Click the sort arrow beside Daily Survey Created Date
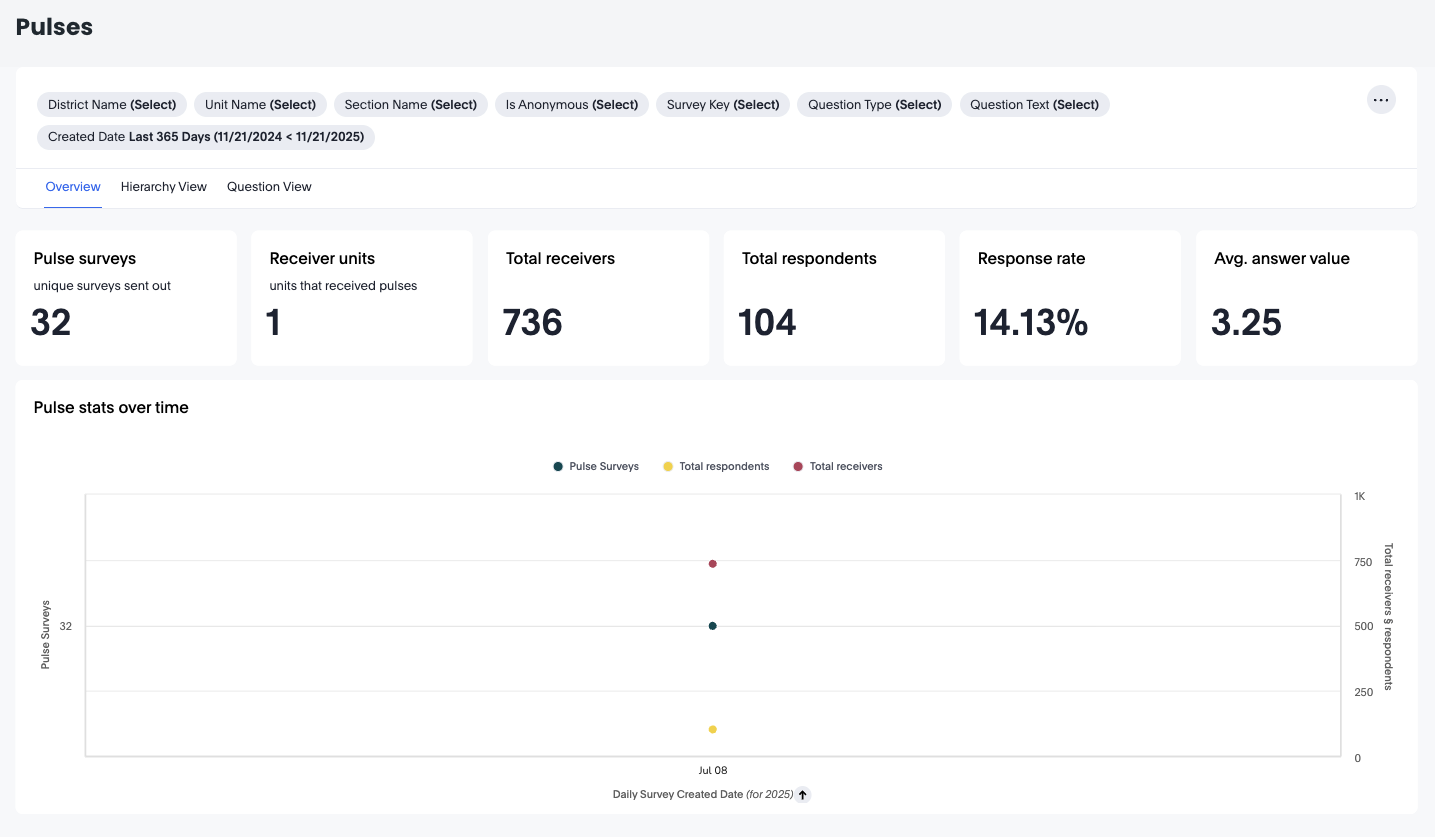The height and width of the screenshot is (837, 1435). [803, 795]
